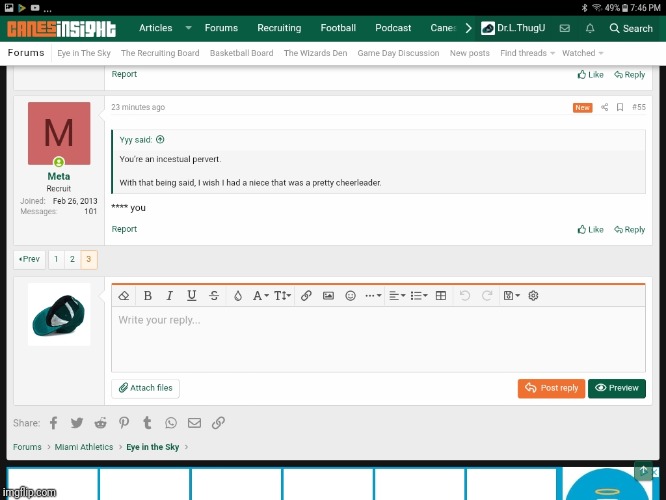Open alerts bell icon in header
The width and height of the screenshot is (666, 500).
pos(590,28)
